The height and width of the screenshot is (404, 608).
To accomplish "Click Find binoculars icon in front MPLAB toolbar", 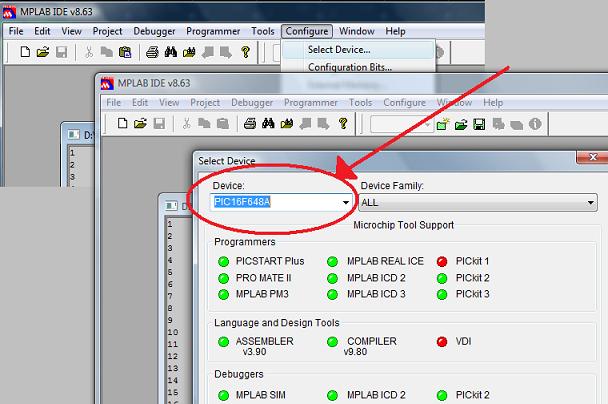I will 268,123.
